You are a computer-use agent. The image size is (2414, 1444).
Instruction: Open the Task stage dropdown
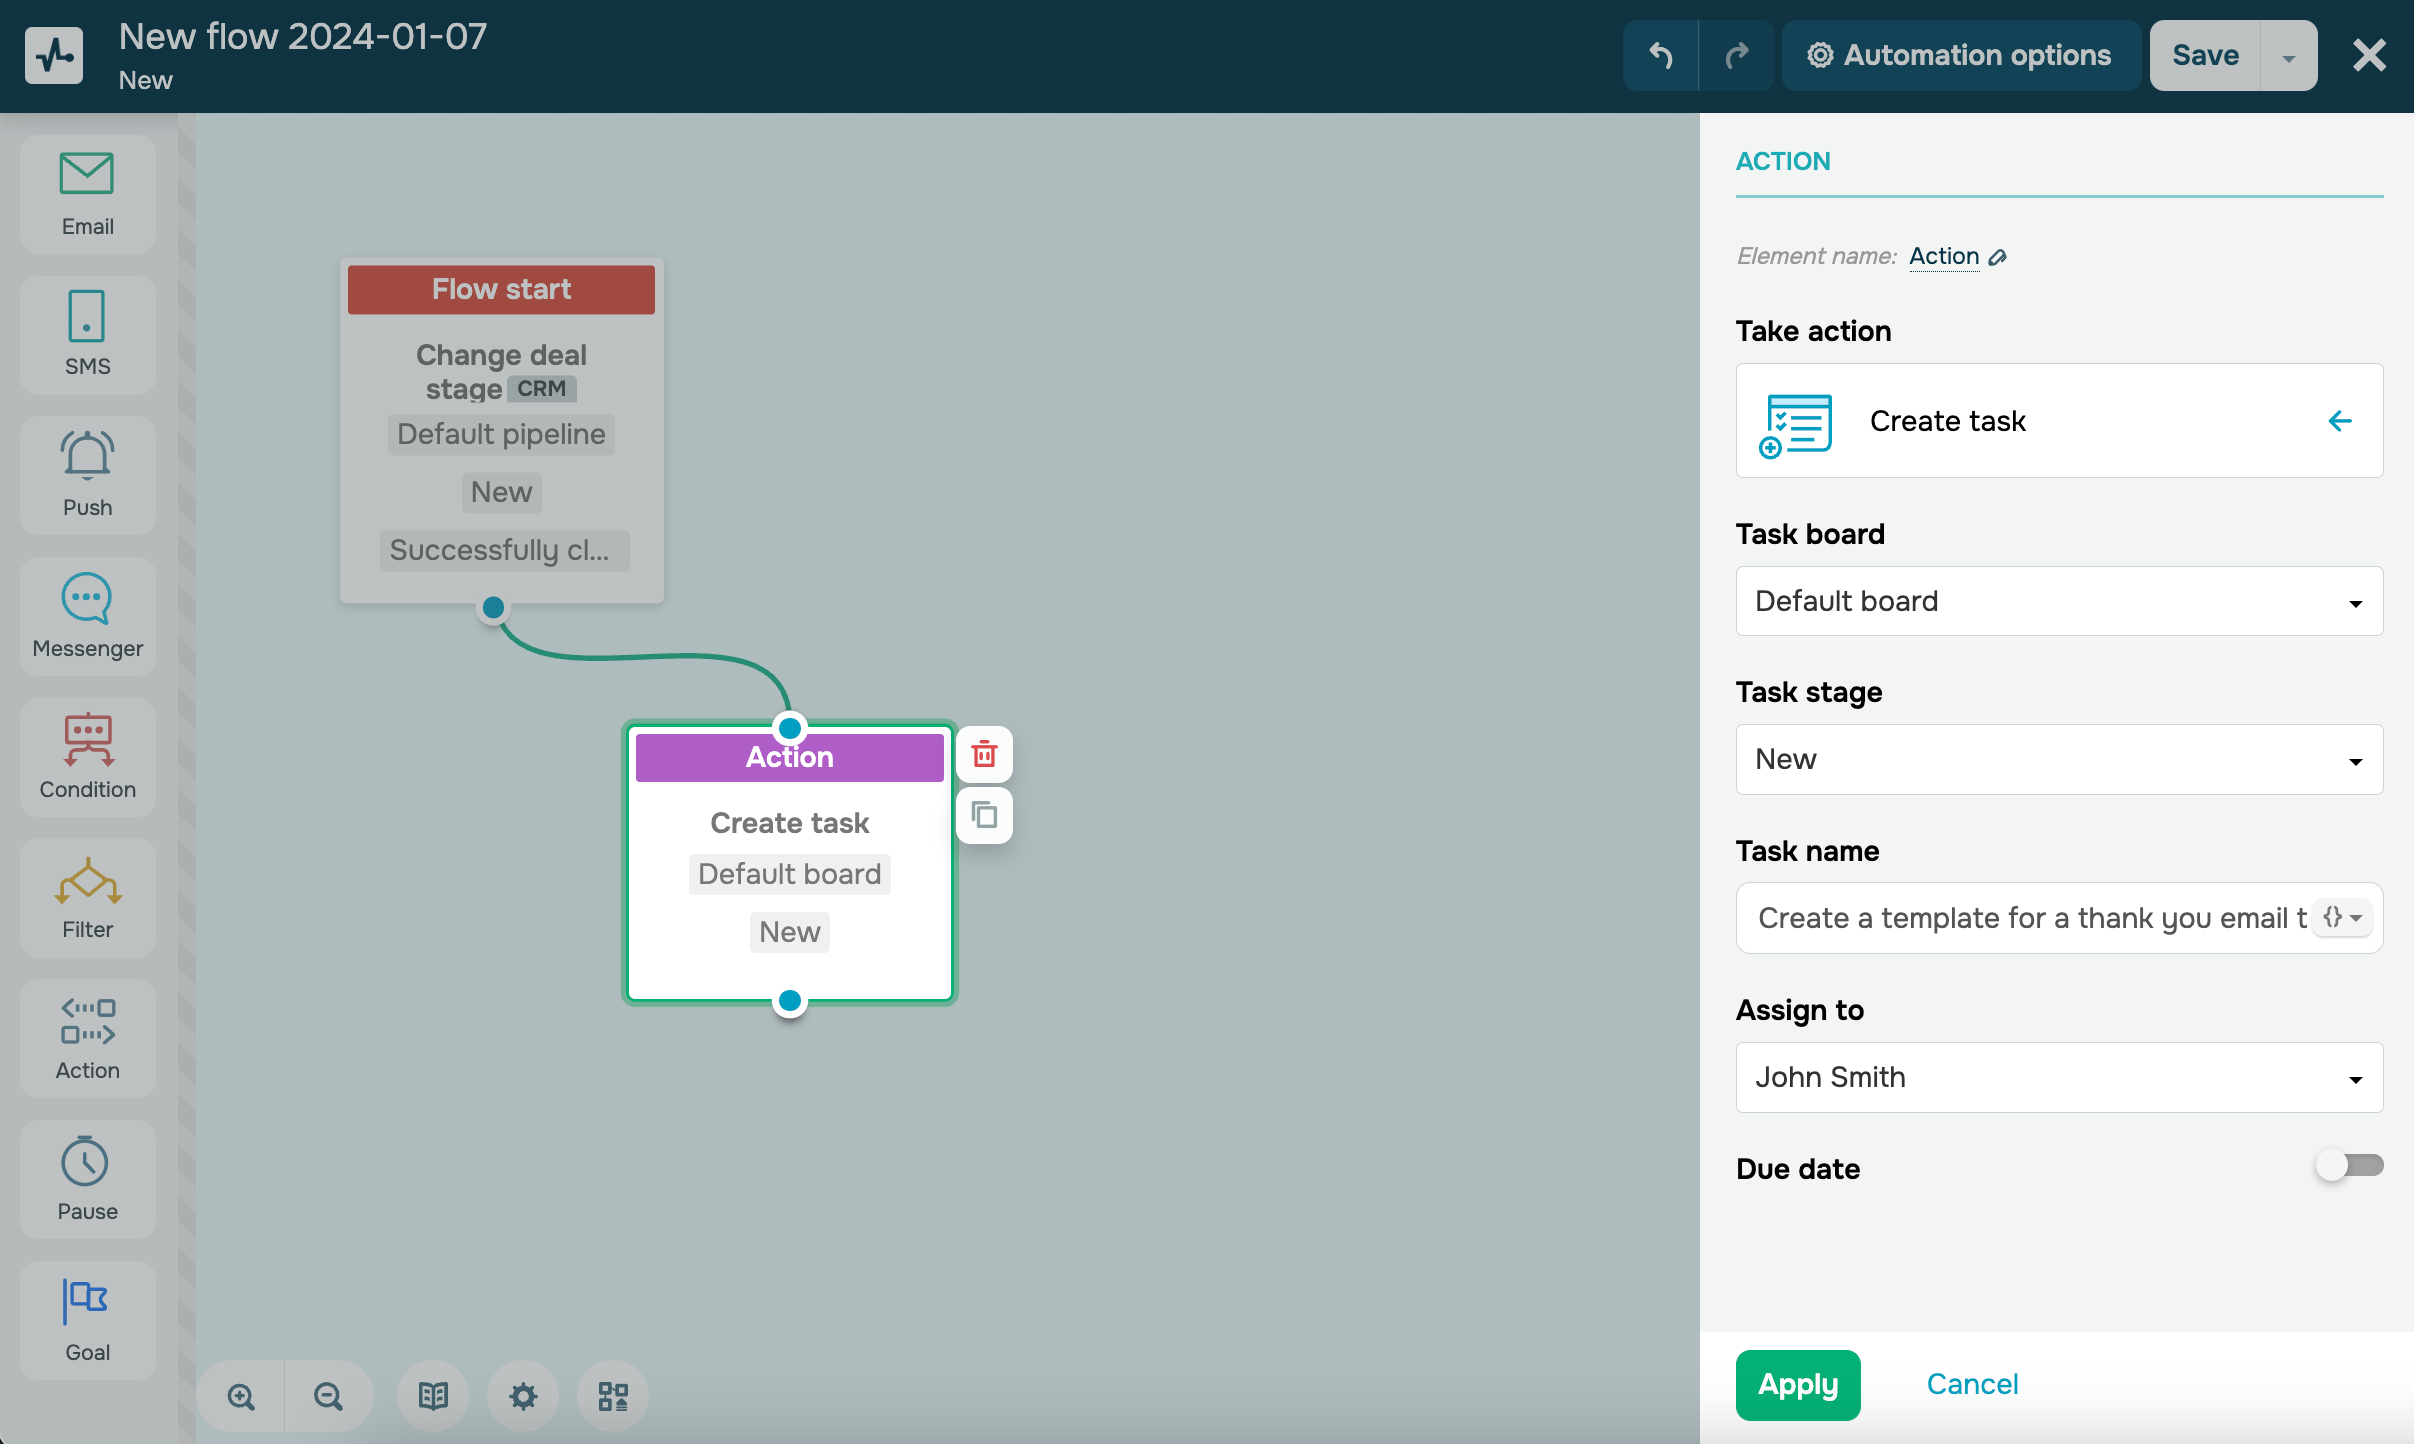(x=2059, y=760)
